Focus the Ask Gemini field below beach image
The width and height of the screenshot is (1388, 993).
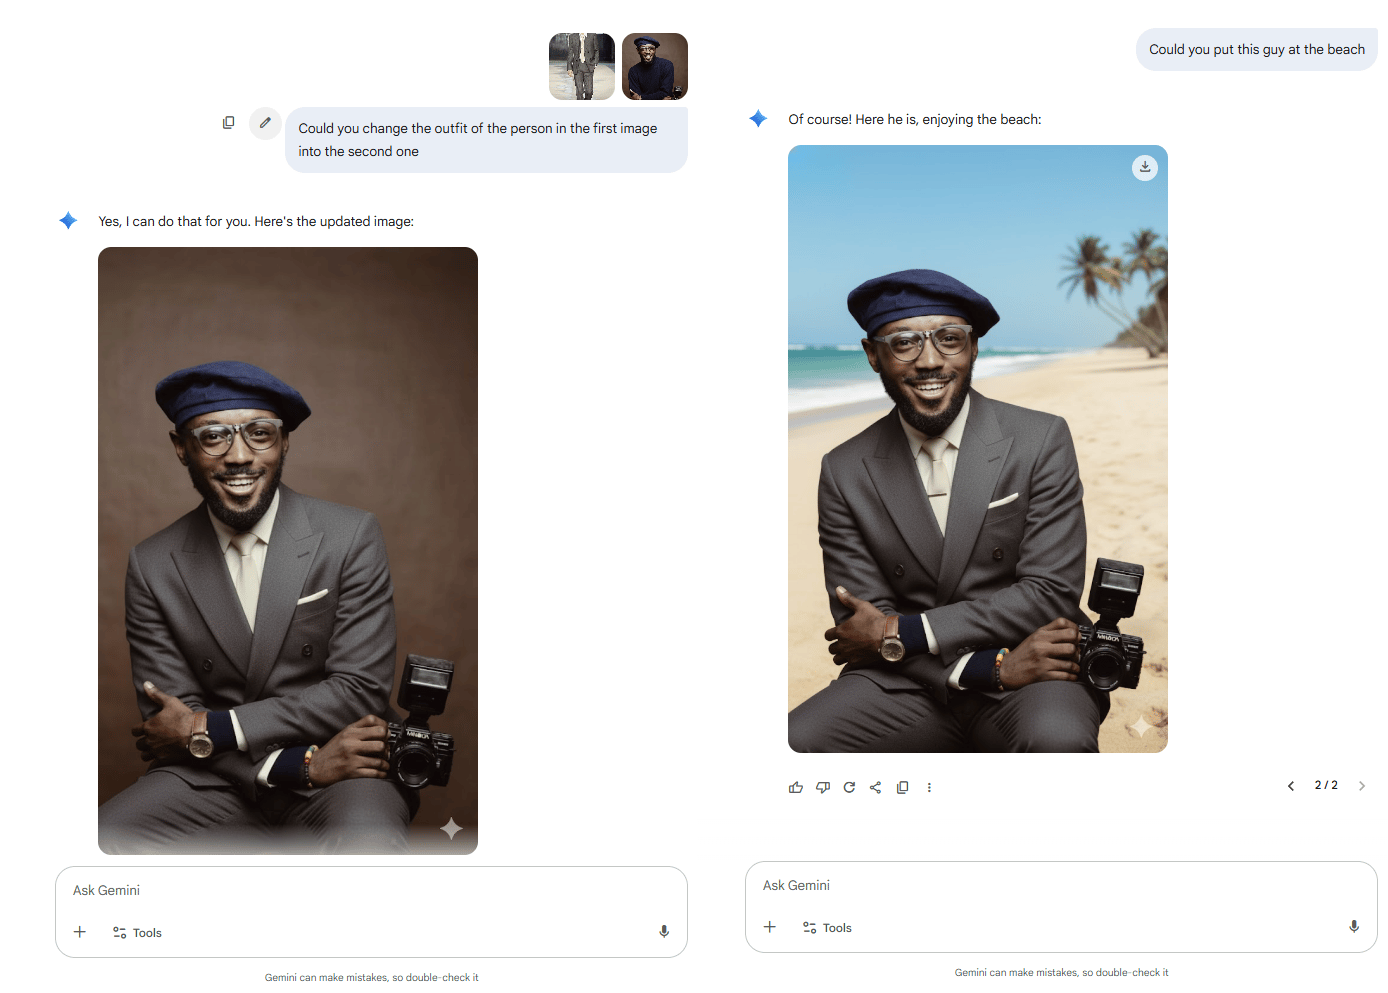[x=1061, y=885]
